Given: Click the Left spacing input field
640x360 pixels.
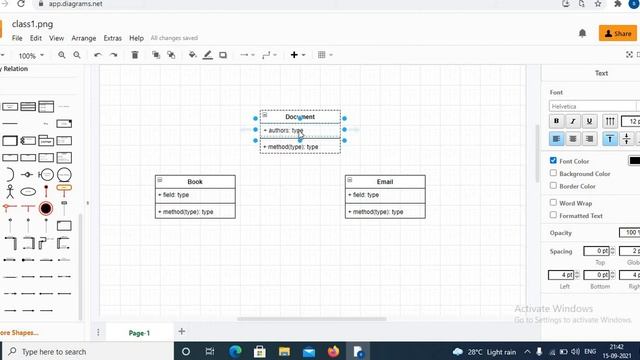Looking at the screenshot, I should coord(561,275).
